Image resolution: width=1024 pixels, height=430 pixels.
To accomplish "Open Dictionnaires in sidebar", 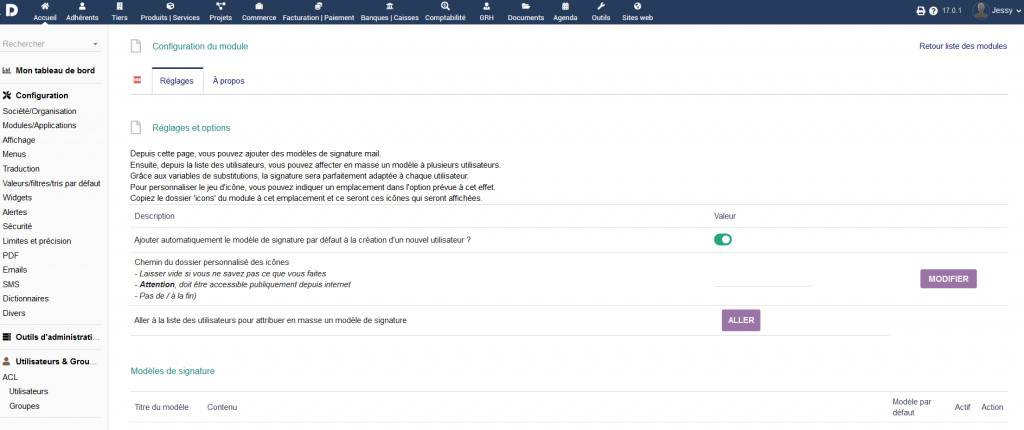I will click(25, 299).
